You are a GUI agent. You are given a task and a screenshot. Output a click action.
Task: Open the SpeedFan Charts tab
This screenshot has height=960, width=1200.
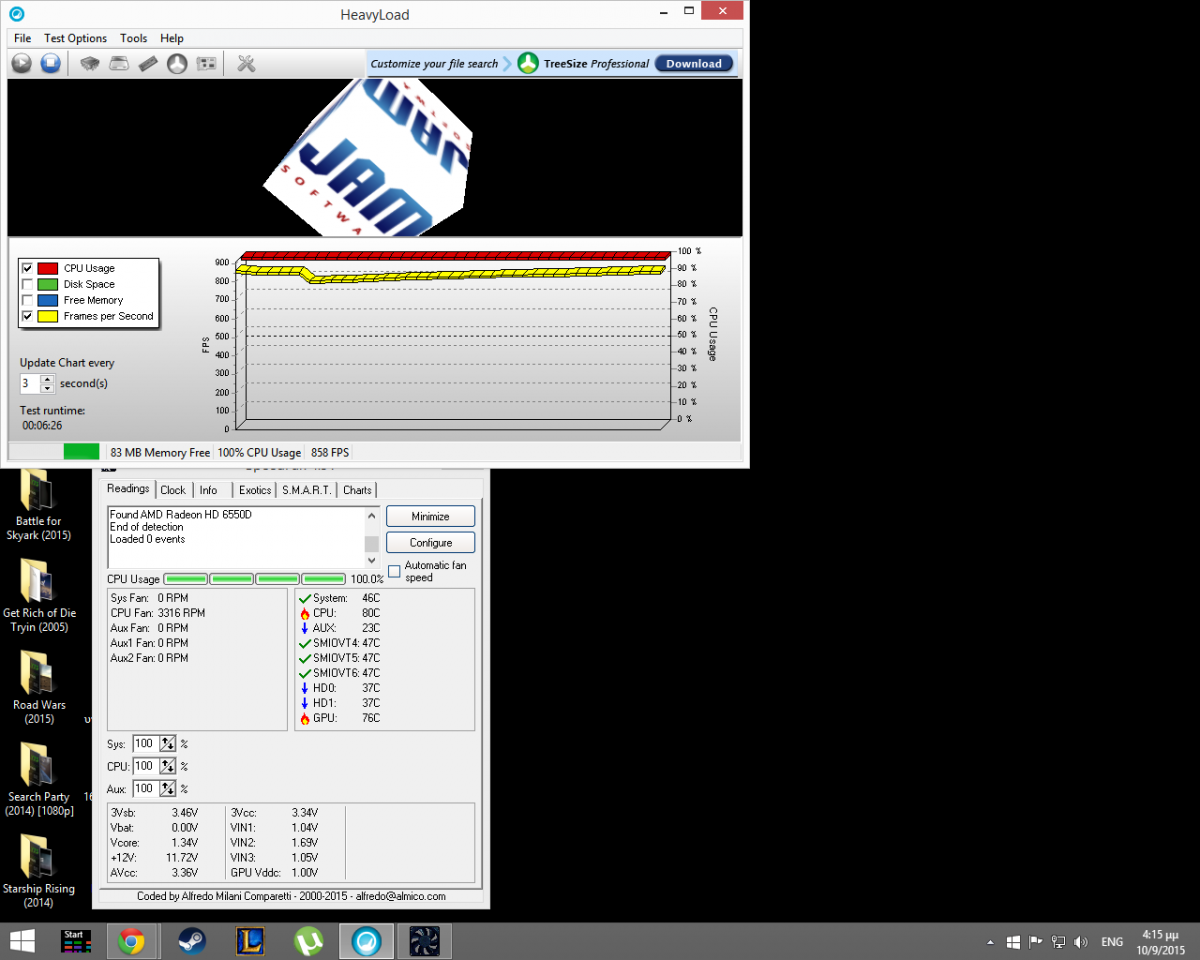coord(357,490)
